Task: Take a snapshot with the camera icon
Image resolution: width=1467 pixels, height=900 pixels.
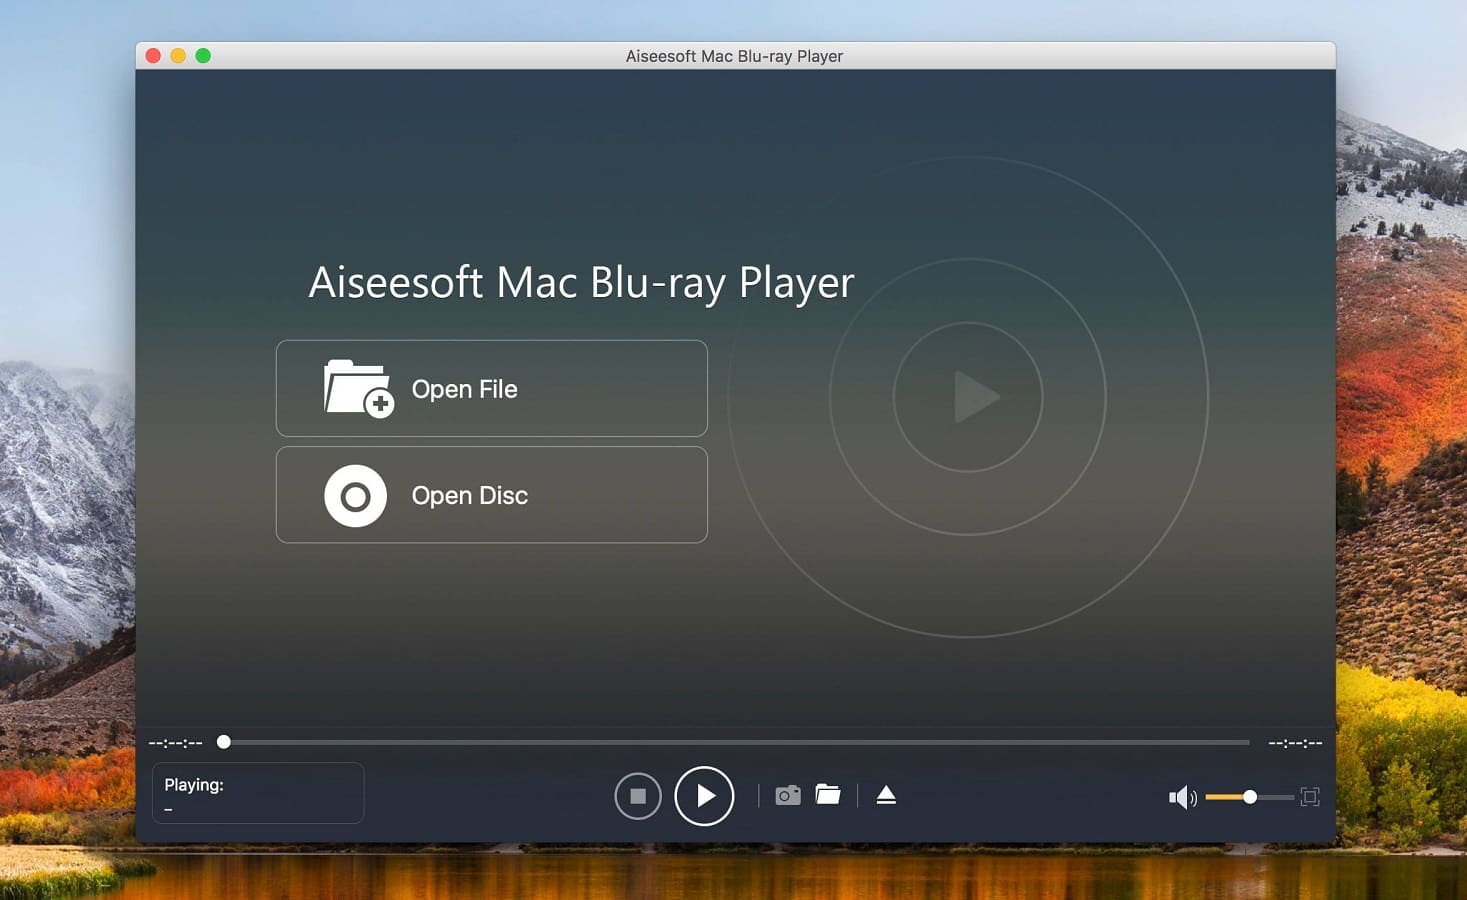Action: click(x=788, y=795)
